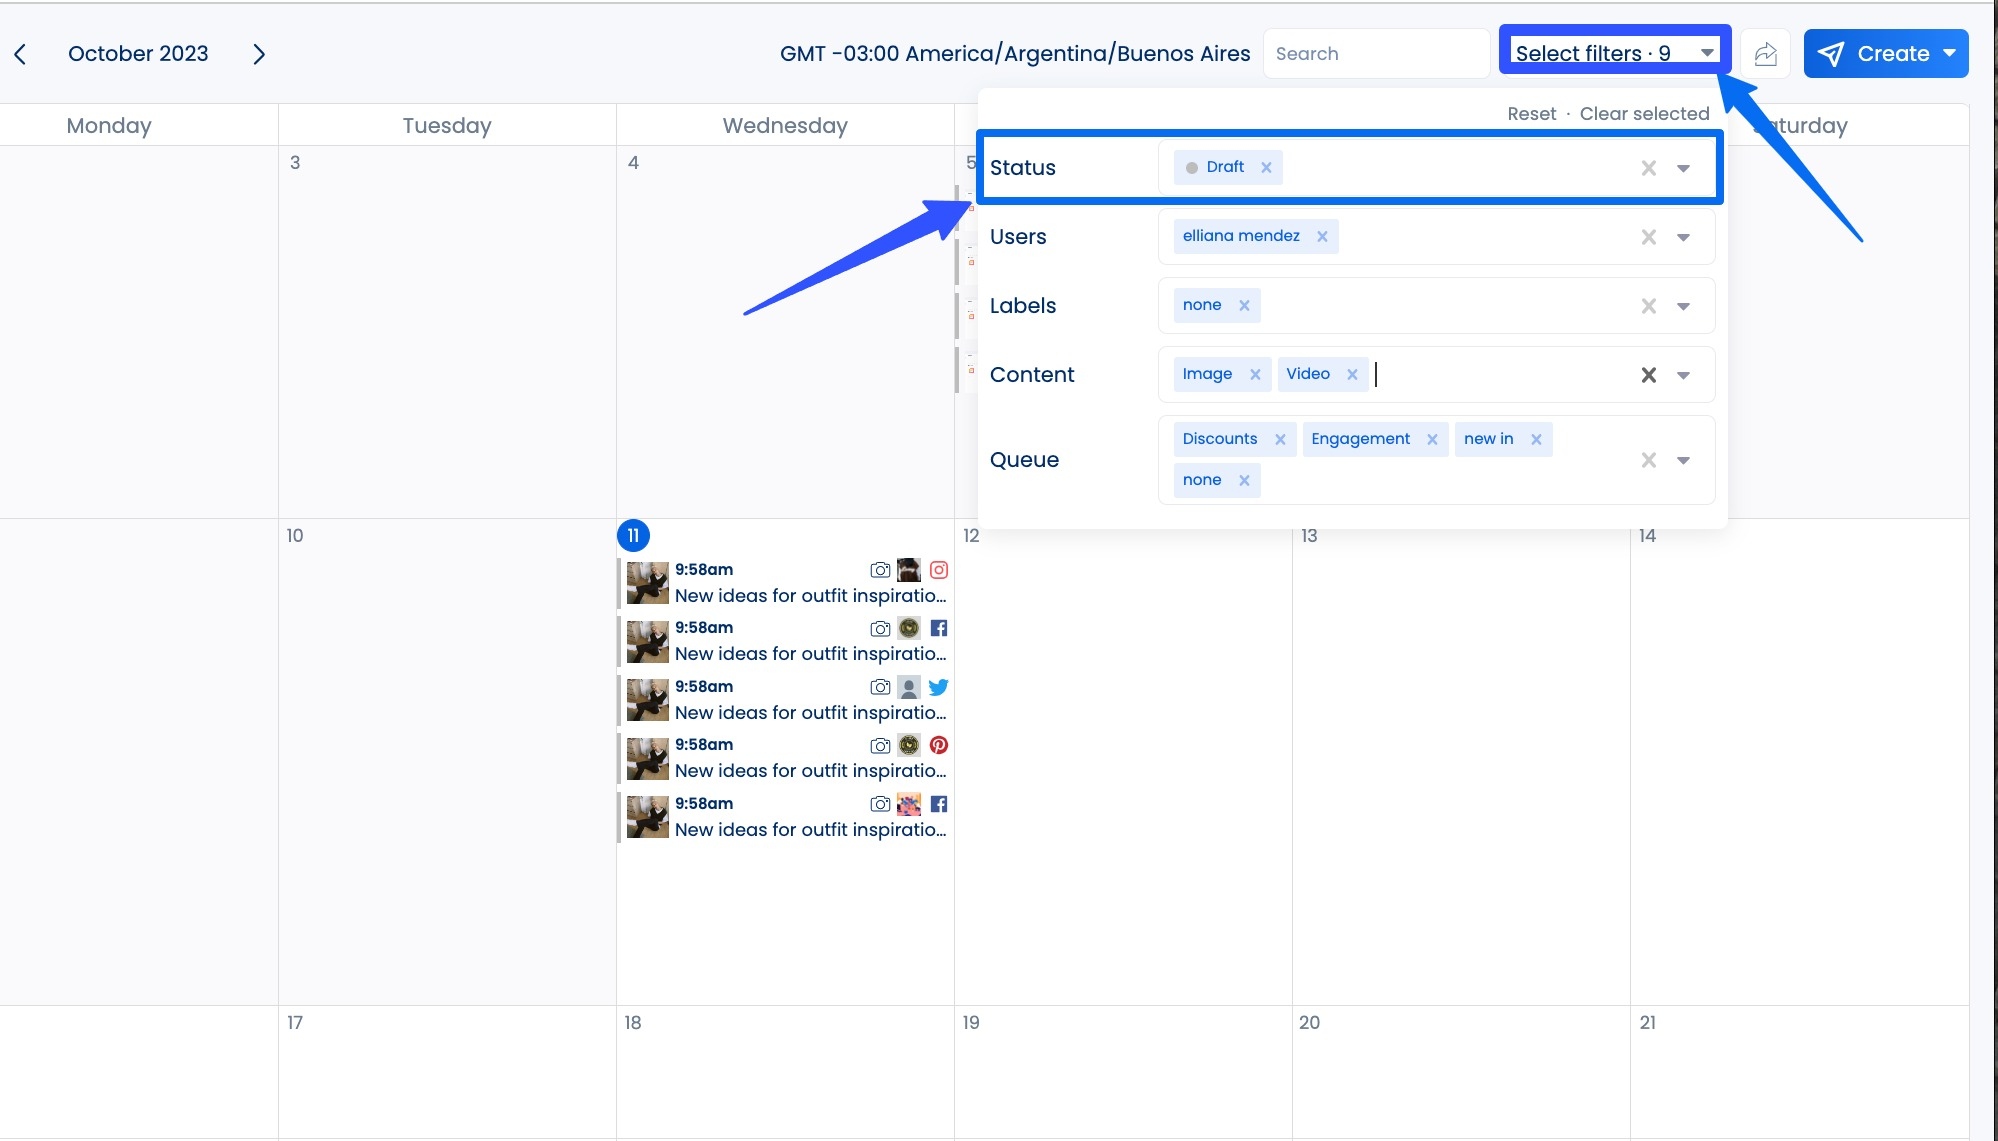Click the Reset link in the filter panel
1998x1141 pixels.
pos(1532,113)
